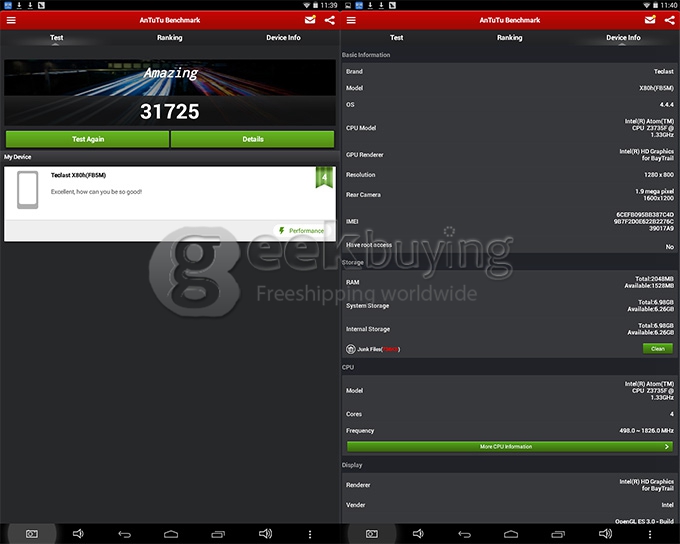Switch to Test tab on Device Info screen
Screen dimensions: 680x544
(396, 38)
